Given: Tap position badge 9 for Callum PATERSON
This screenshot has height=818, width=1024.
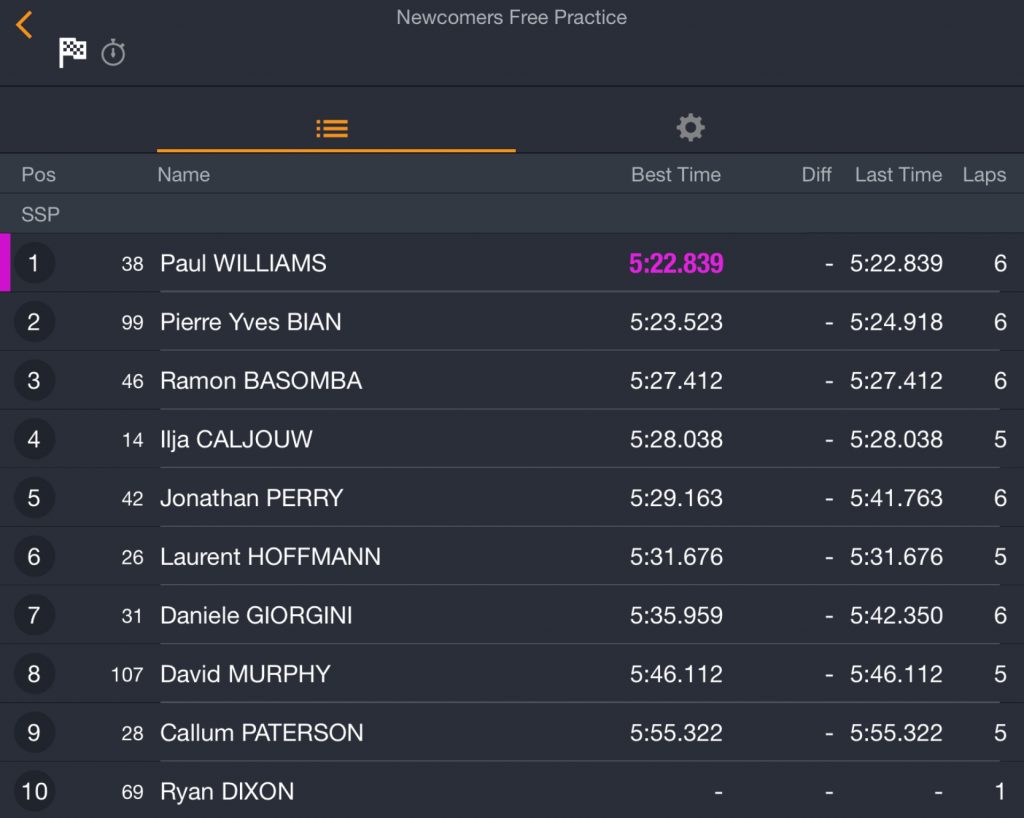Looking at the screenshot, I should click(x=33, y=732).
